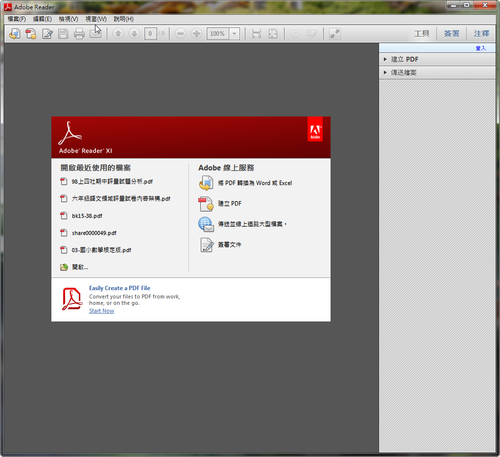Click the Zoom in plus icon
500x457 pixels.
(x=196, y=34)
